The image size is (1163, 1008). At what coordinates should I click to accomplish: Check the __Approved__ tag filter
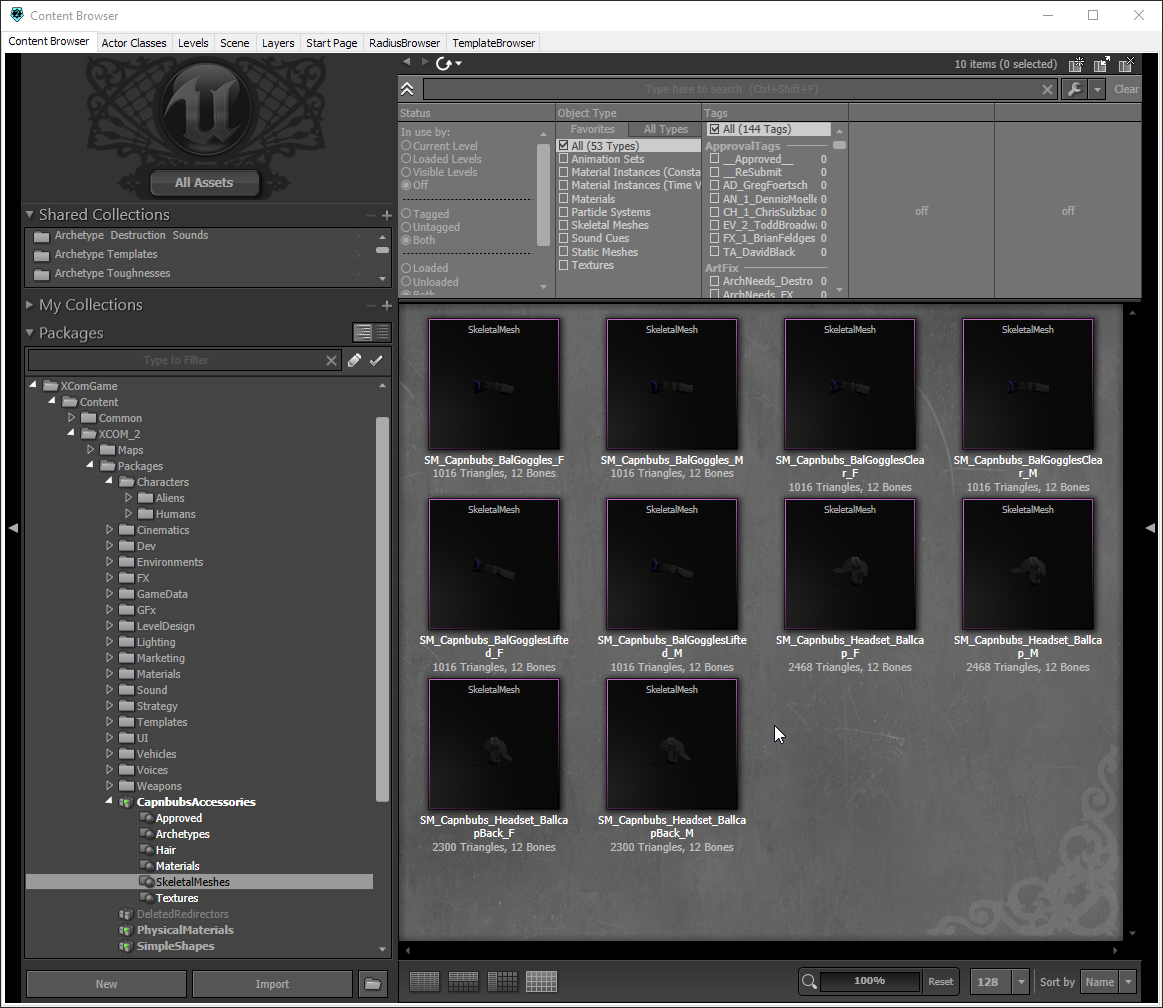[714, 159]
